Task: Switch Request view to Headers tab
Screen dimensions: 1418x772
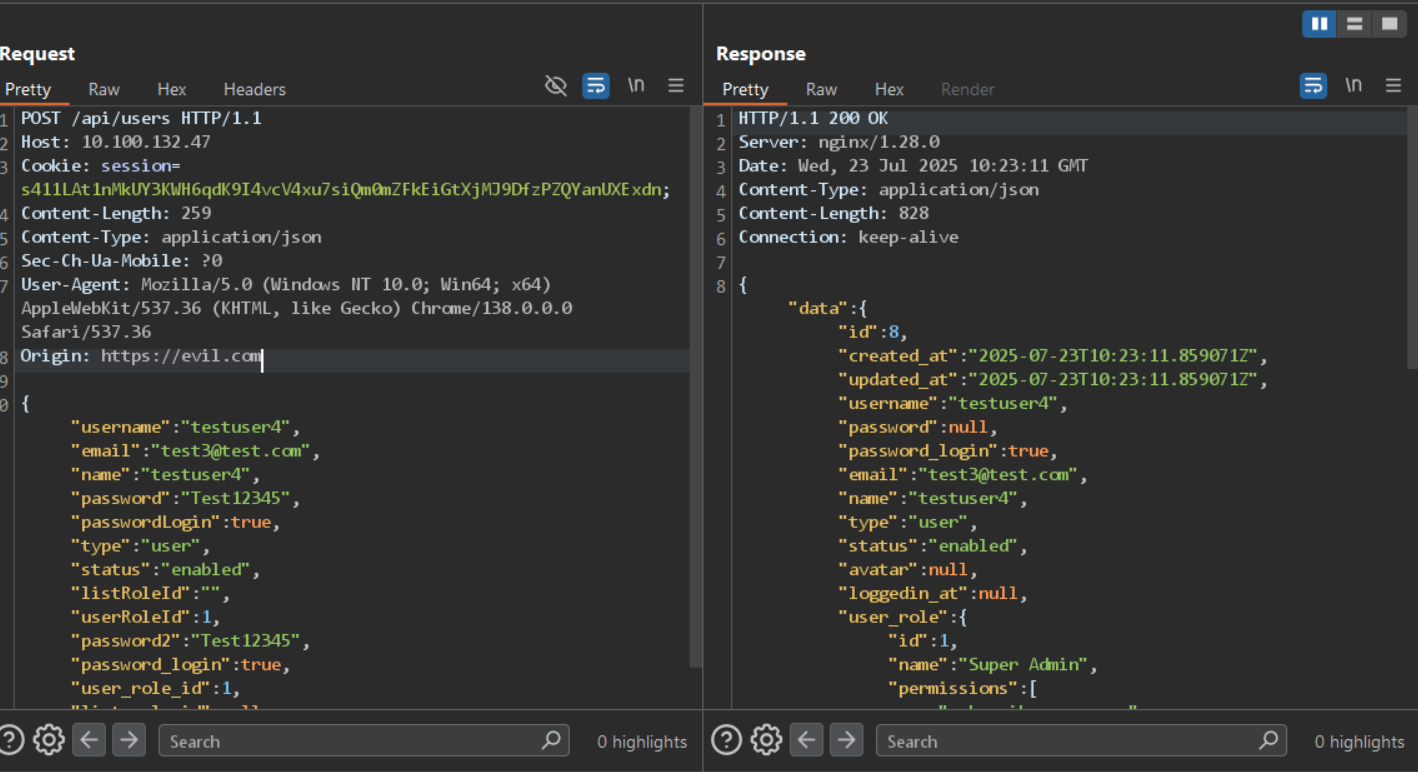Action: [x=254, y=89]
